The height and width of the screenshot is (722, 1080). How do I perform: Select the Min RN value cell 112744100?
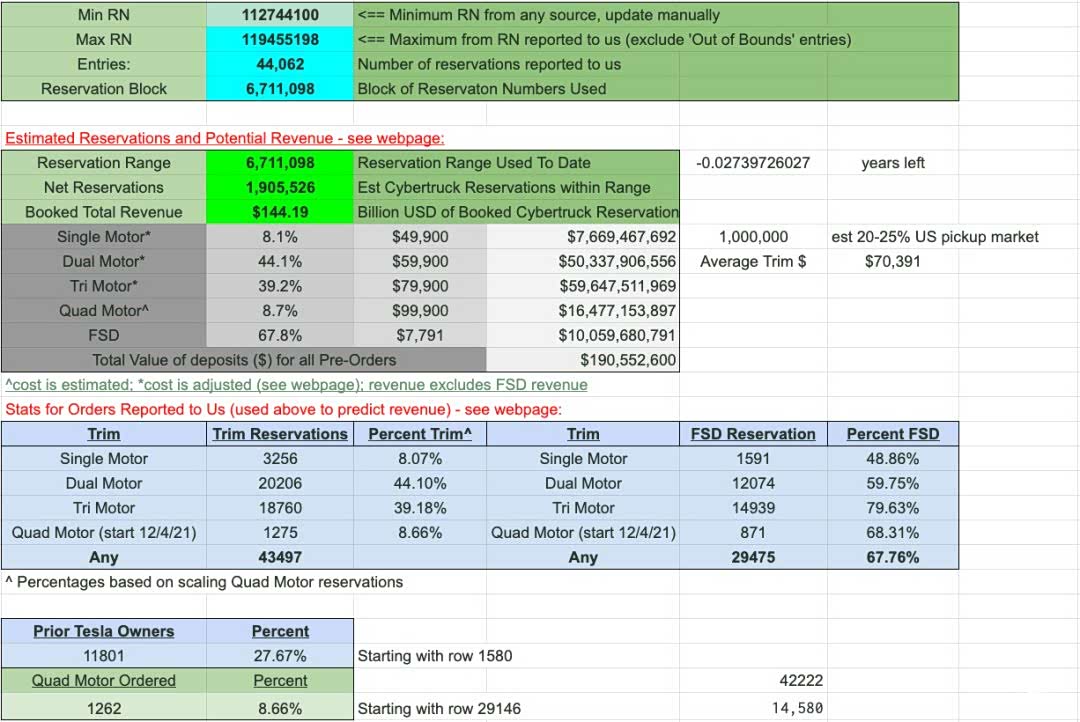[280, 14]
